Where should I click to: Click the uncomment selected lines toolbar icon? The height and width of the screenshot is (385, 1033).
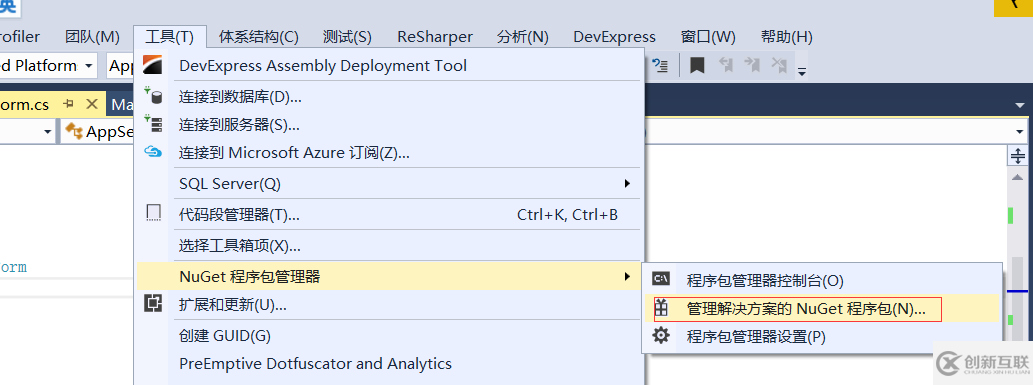660,65
